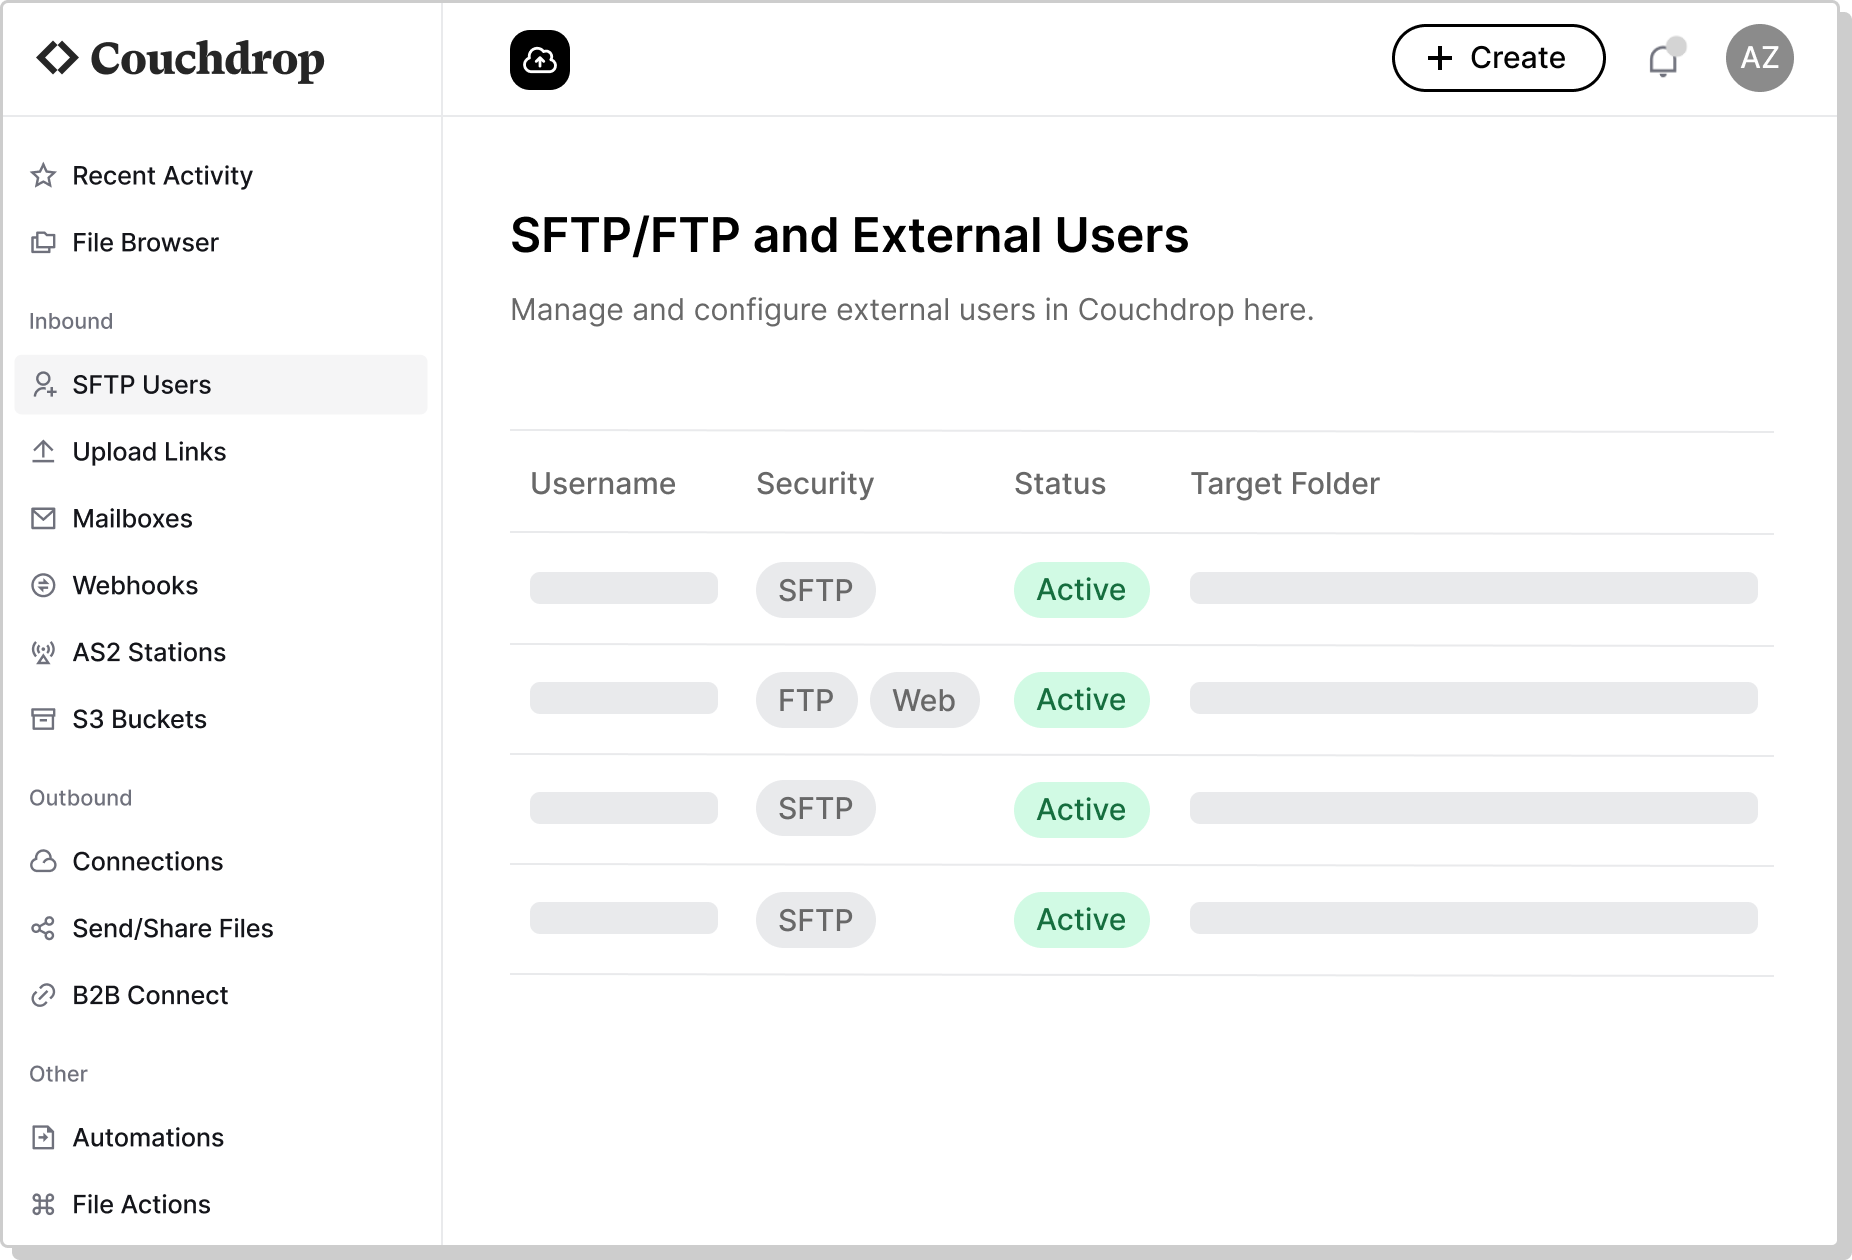Open Upload Links via its upload arrow icon
The width and height of the screenshot is (1852, 1260).
point(44,451)
